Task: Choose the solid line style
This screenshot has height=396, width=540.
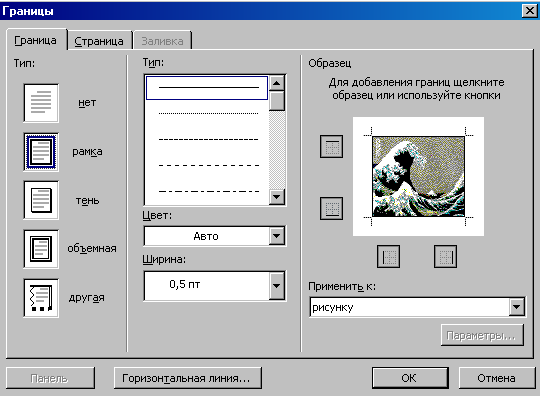Action: pyautogui.click(x=207, y=88)
